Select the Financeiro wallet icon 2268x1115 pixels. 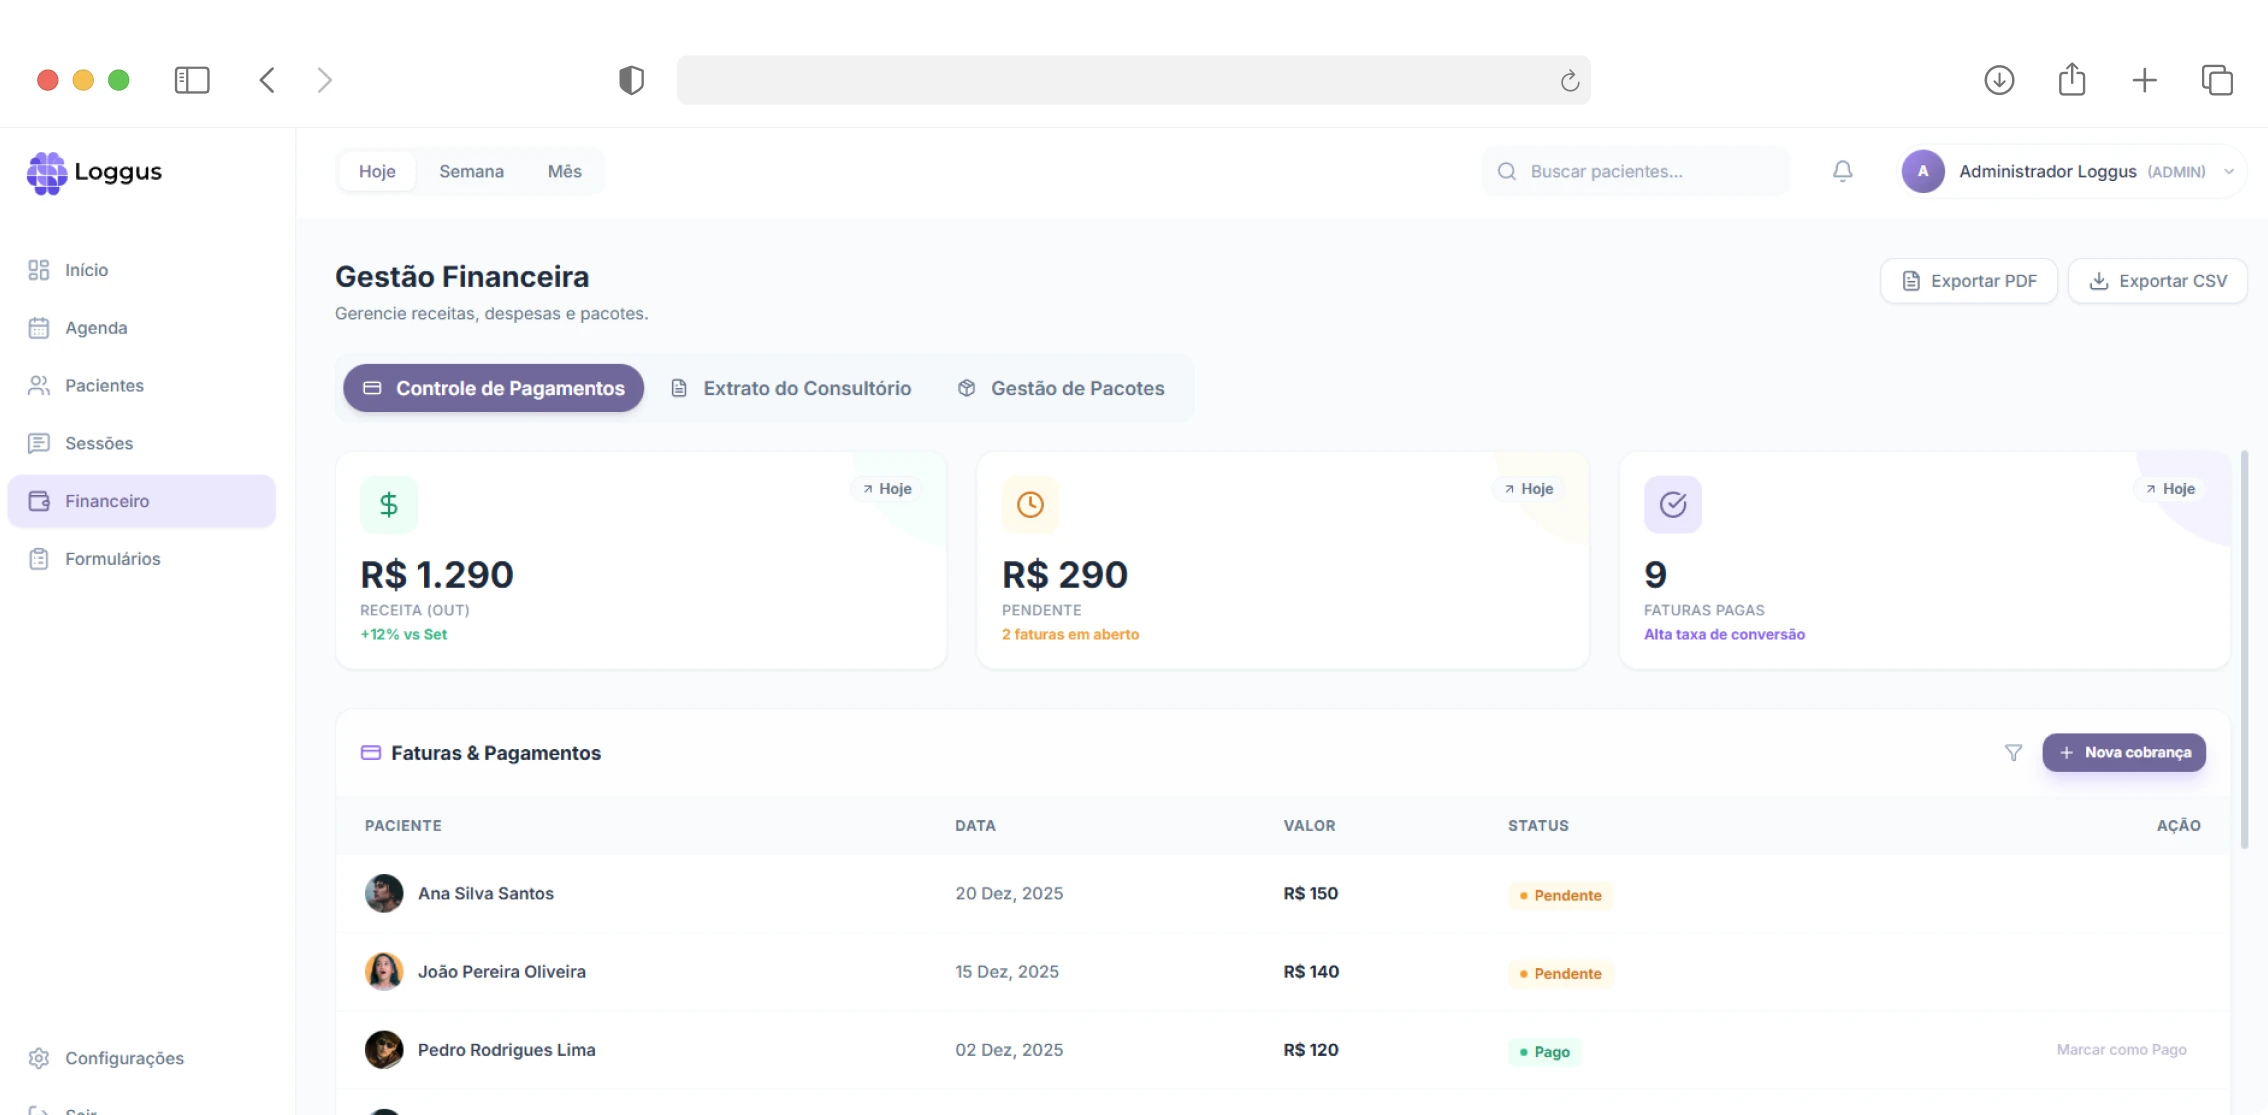tap(40, 501)
